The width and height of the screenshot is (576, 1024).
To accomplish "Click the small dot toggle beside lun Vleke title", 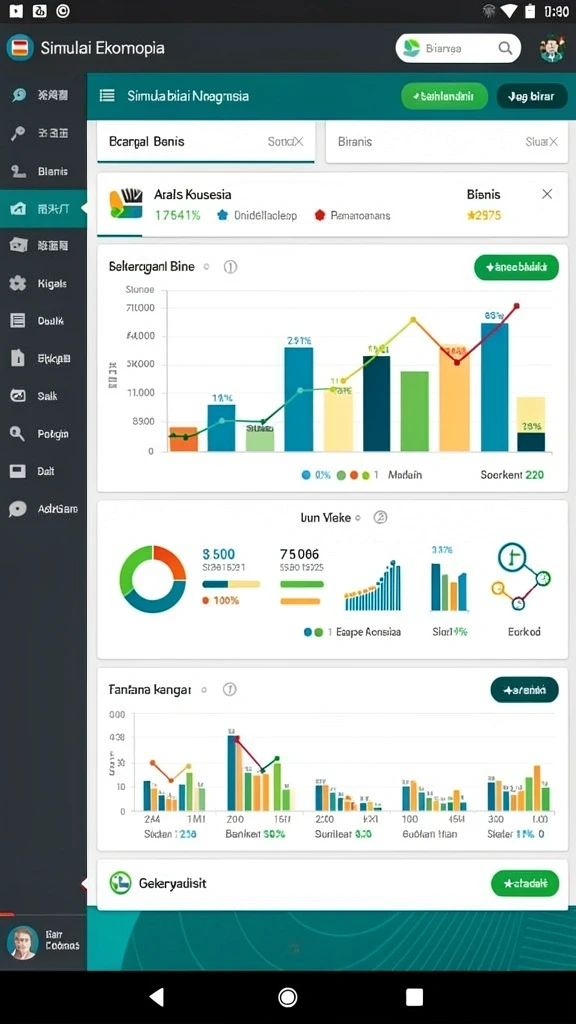I will 357,518.
